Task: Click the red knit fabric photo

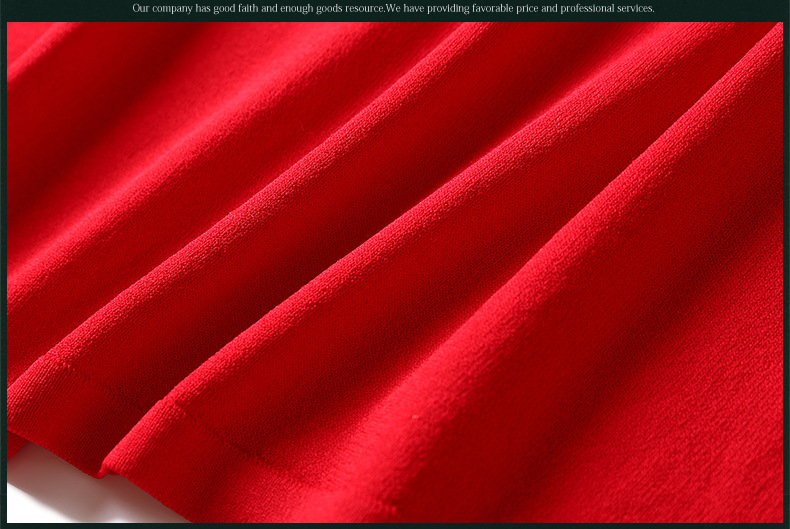Action: click(x=395, y=272)
